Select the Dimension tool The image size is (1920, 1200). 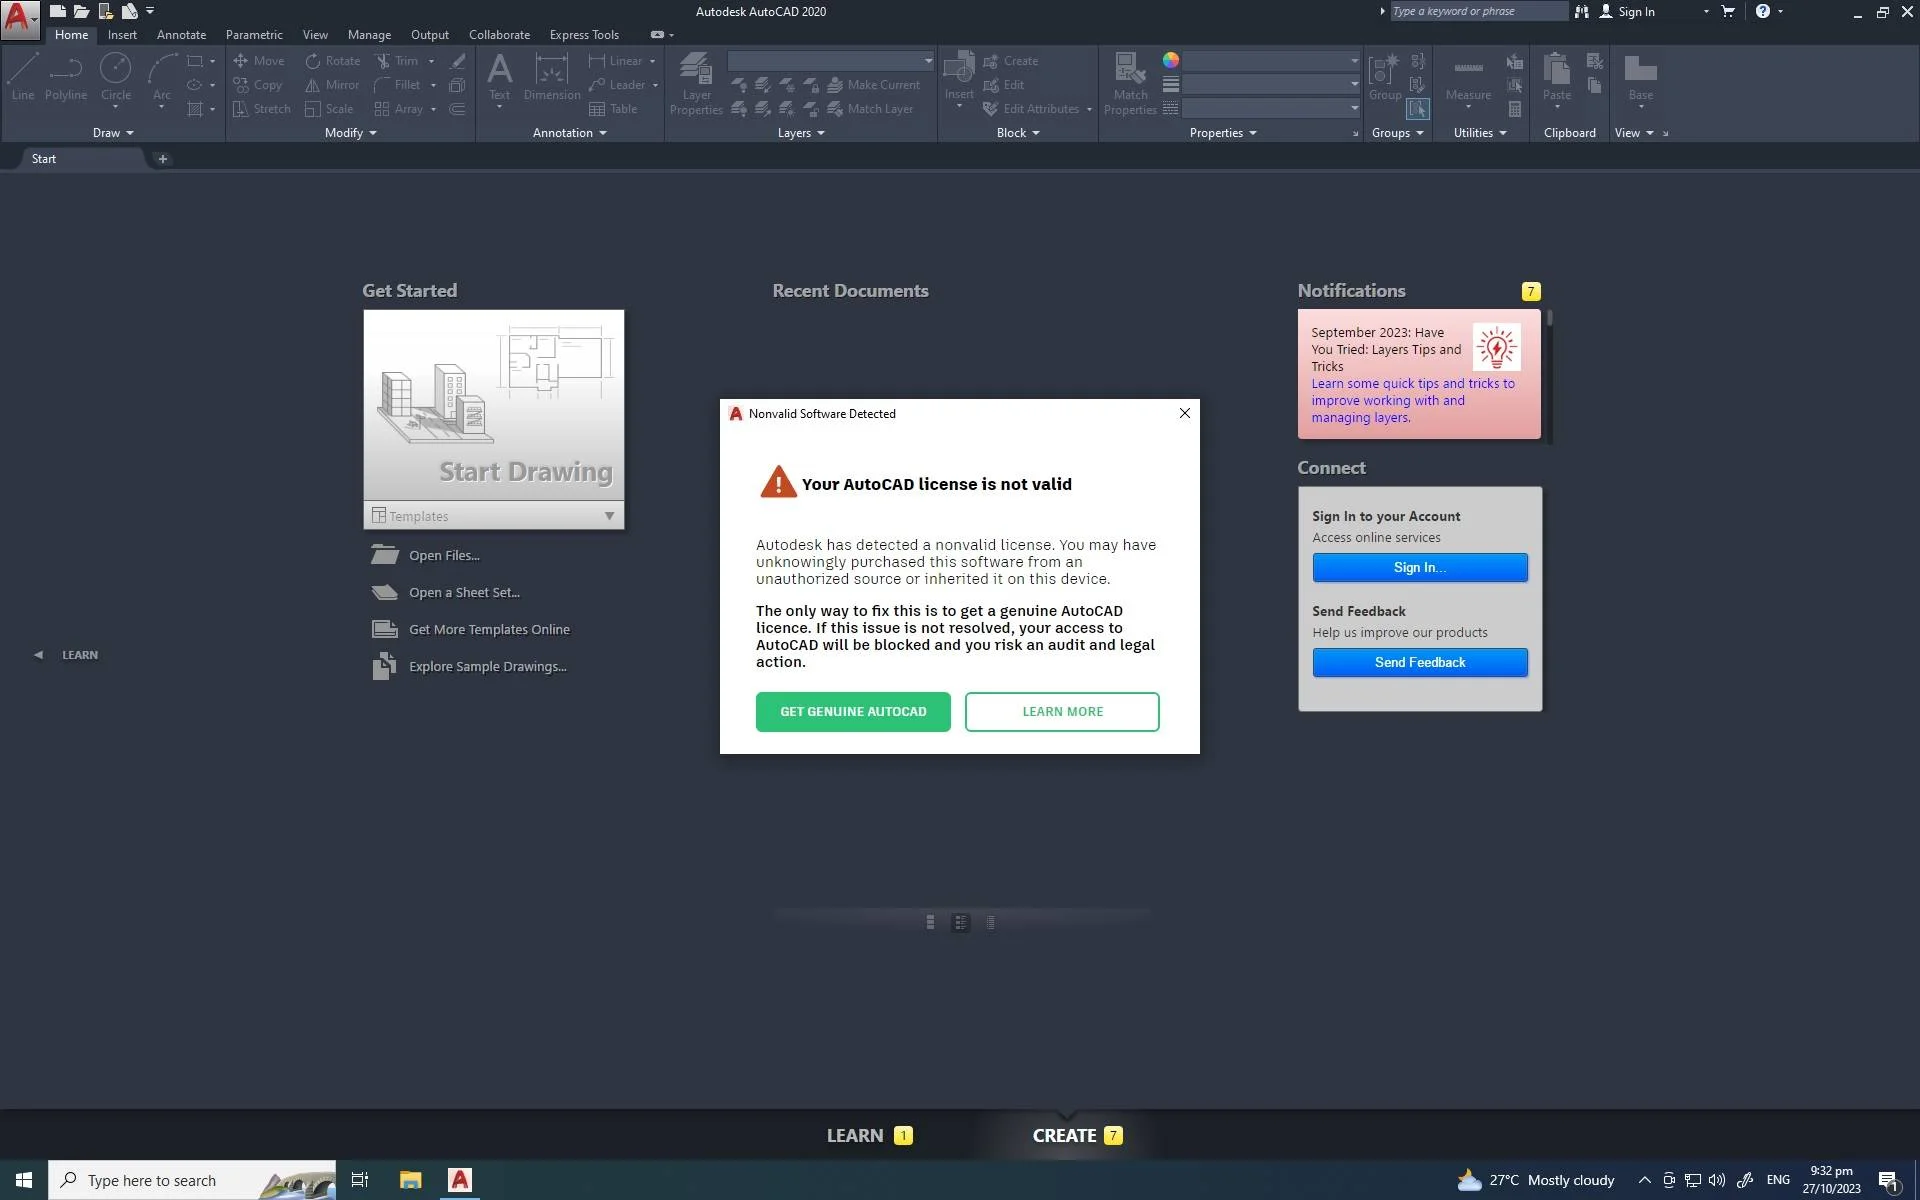pyautogui.click(x=552, y=77)
